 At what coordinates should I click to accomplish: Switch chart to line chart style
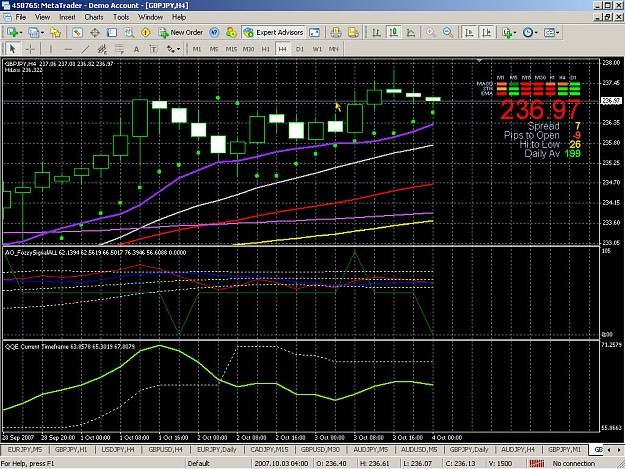click(411, 33)
